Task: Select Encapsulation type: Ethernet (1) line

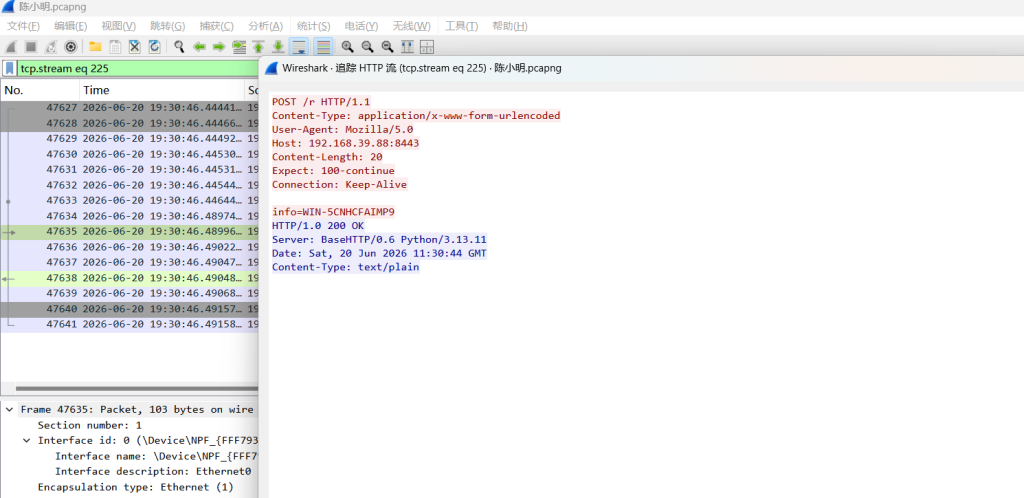Action: [135, 487]
